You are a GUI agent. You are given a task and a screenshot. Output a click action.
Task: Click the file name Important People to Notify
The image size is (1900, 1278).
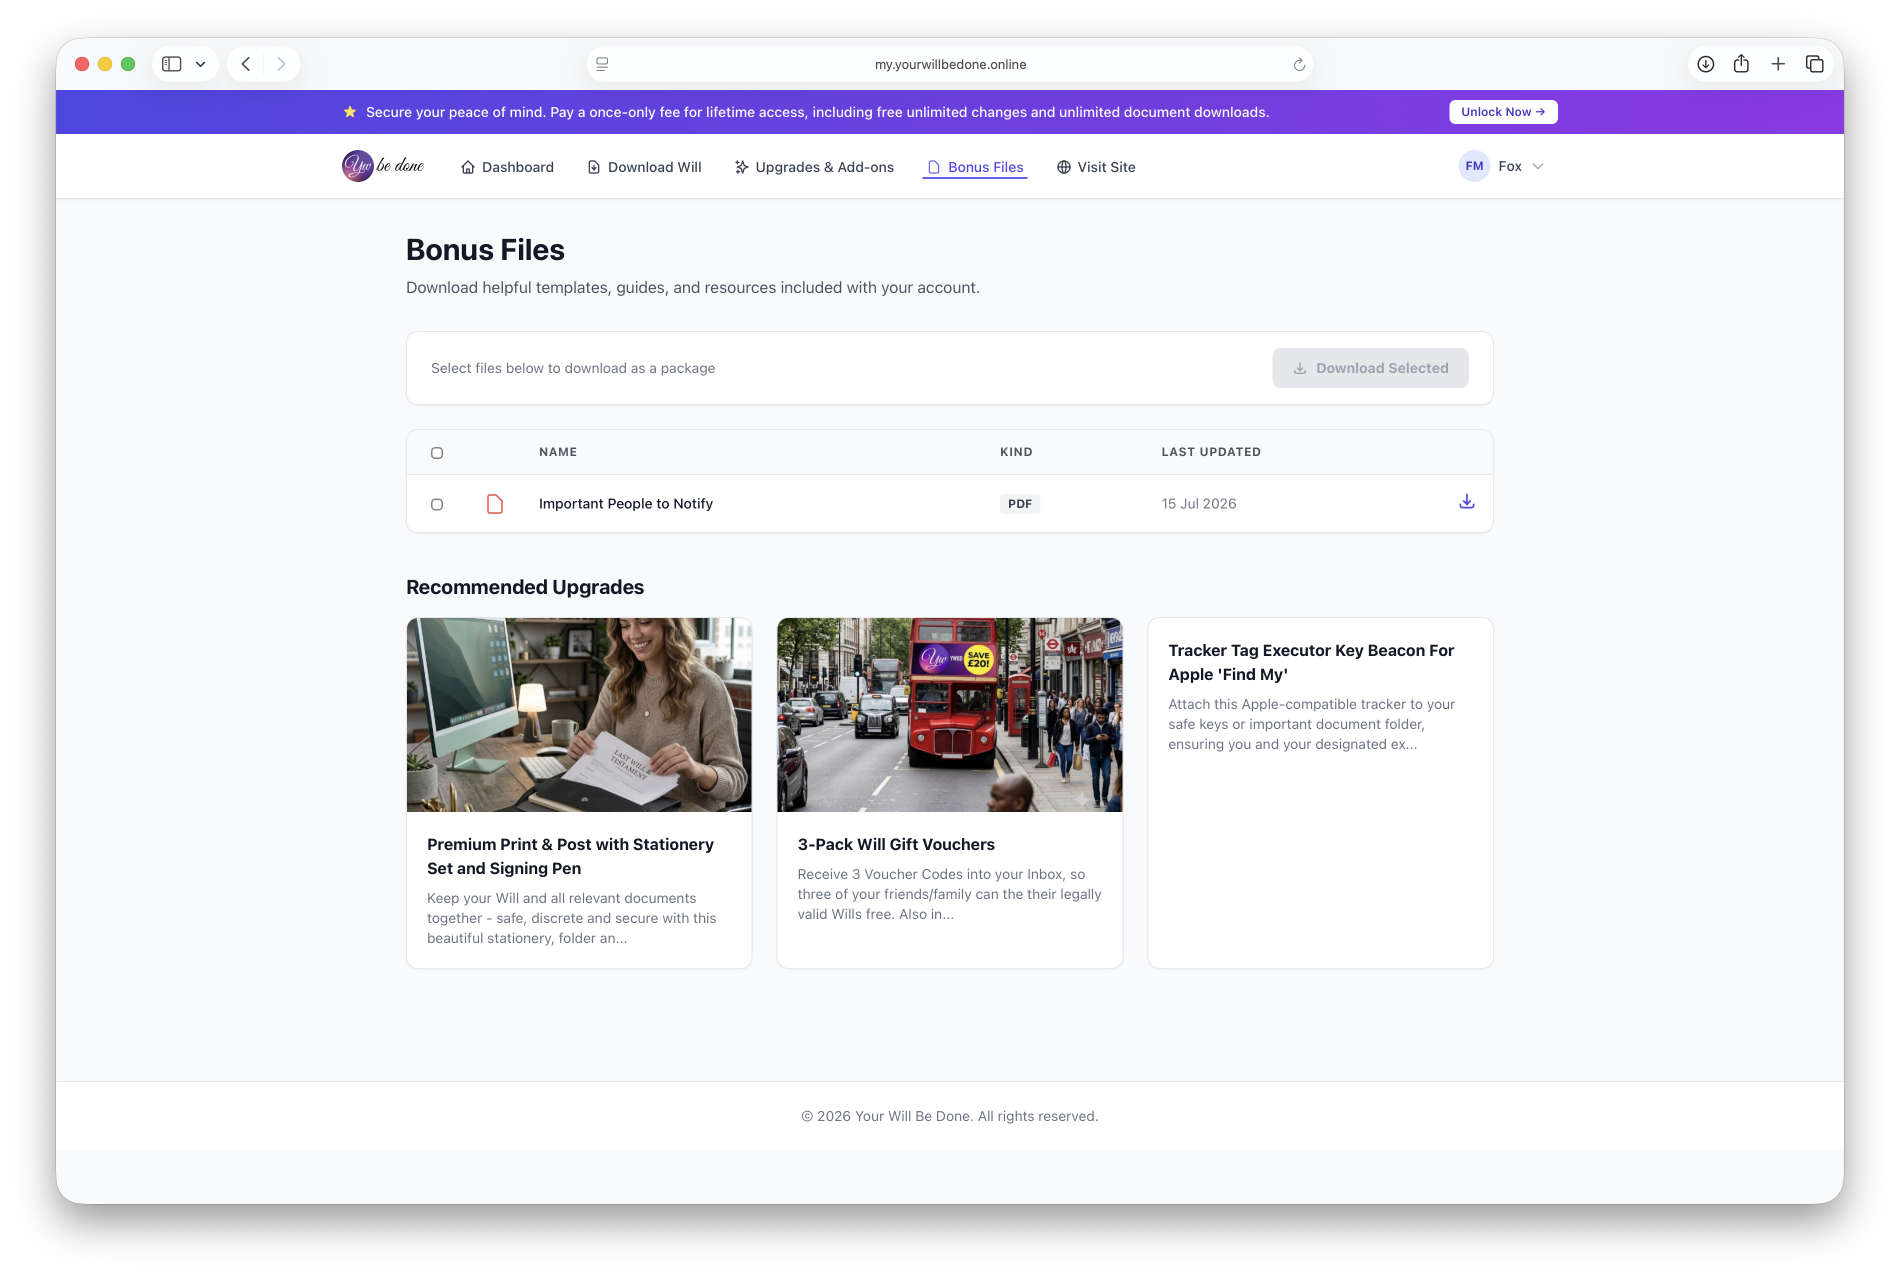[x=626, y=504]
